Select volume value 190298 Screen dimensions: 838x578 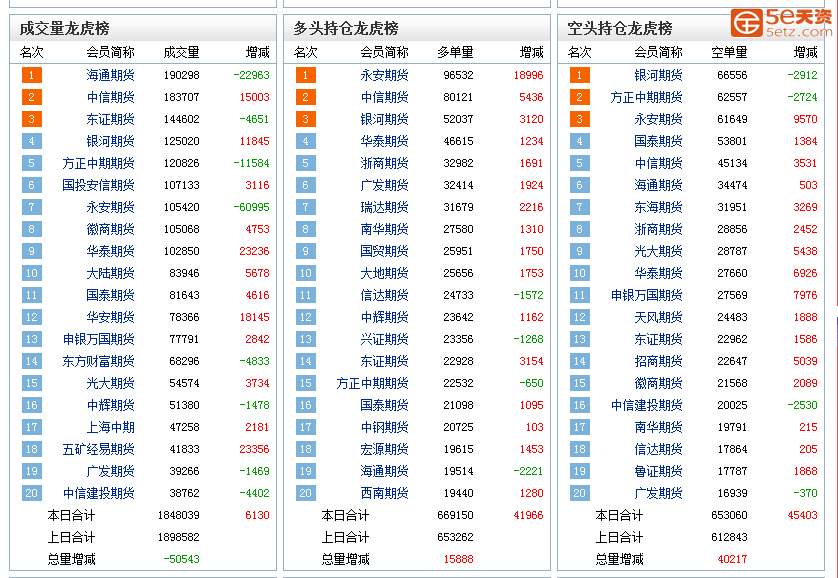pyautogui.click(x=182, y=75)
